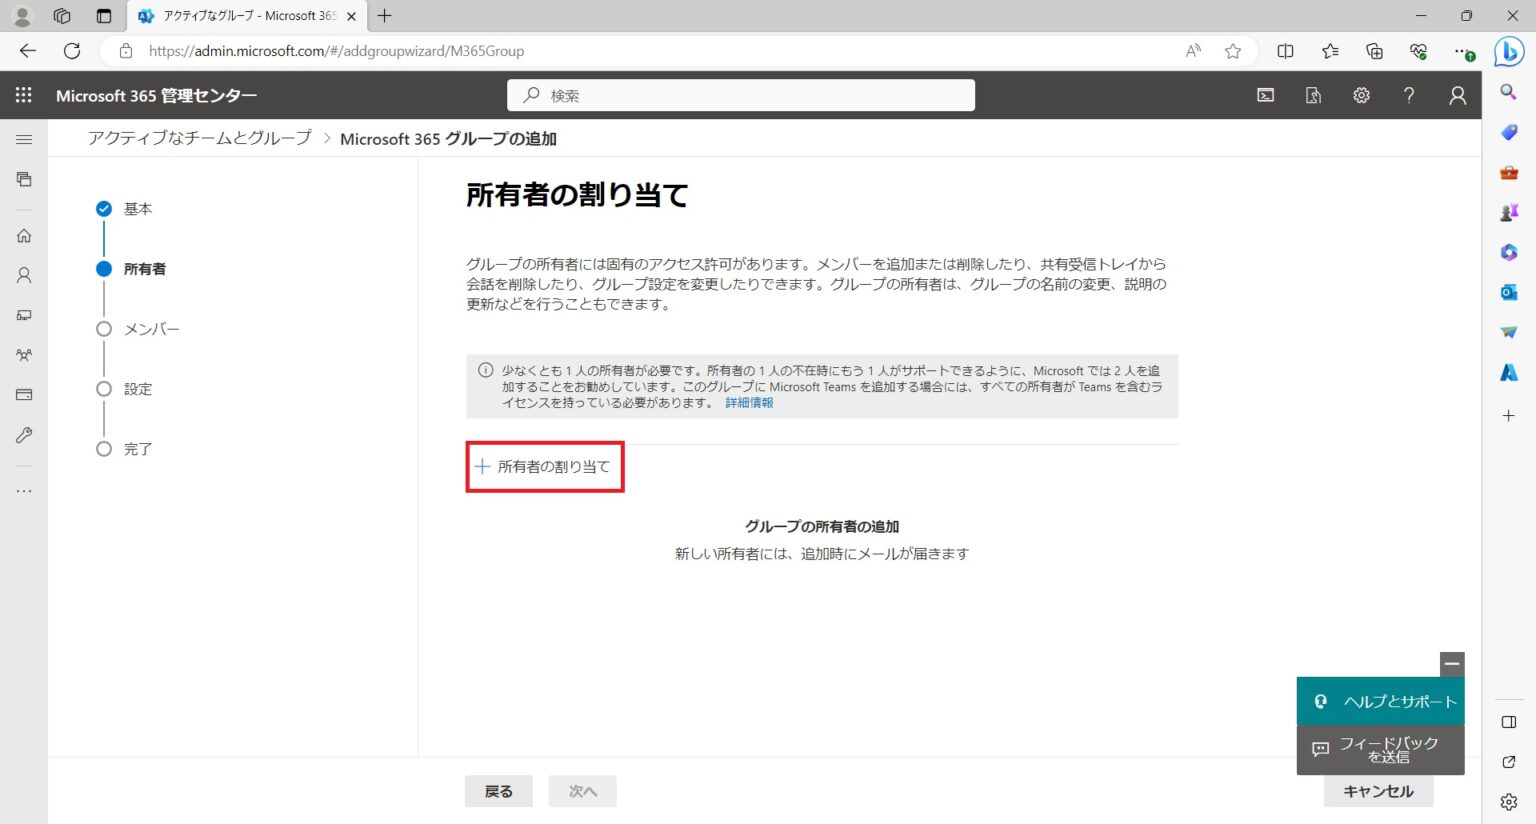1536x824 pixels.
Task: Click the help question mark icon
Action: click(x=1409, y=95)
